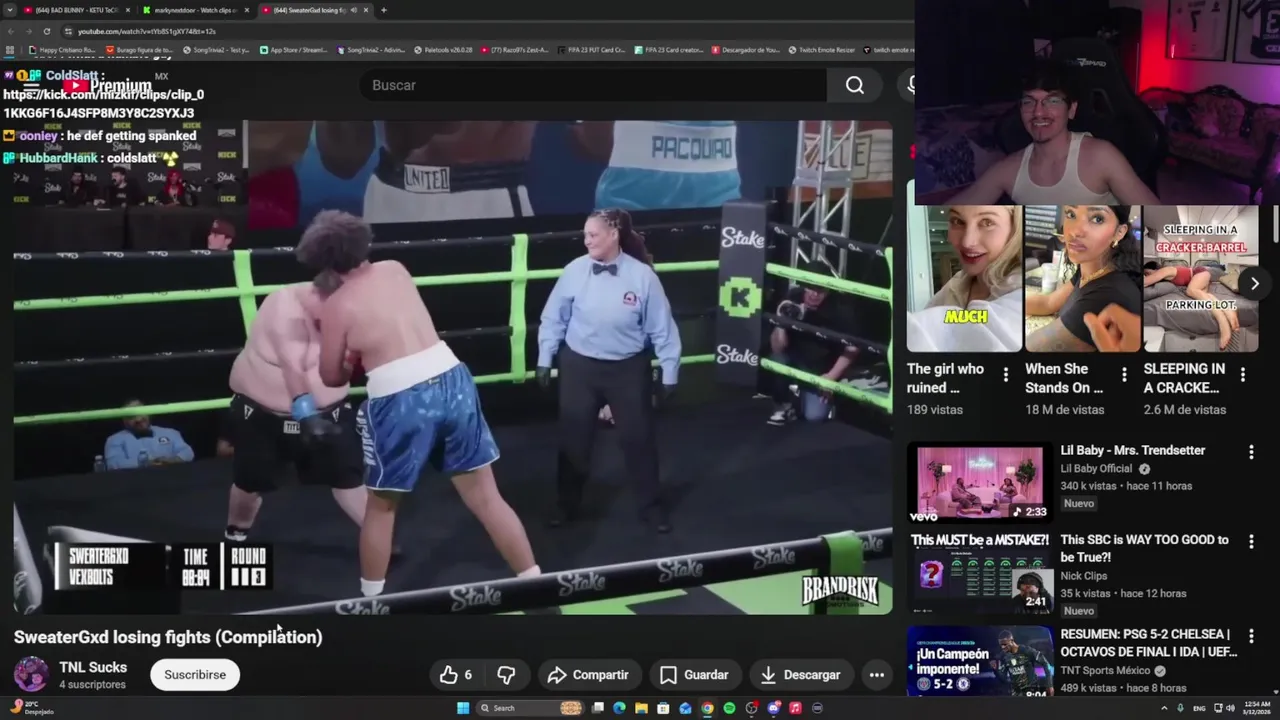Open 'When She Stands On' short thumbnail
Screen dimensions: 1280x720
[x=1083, y=279]
